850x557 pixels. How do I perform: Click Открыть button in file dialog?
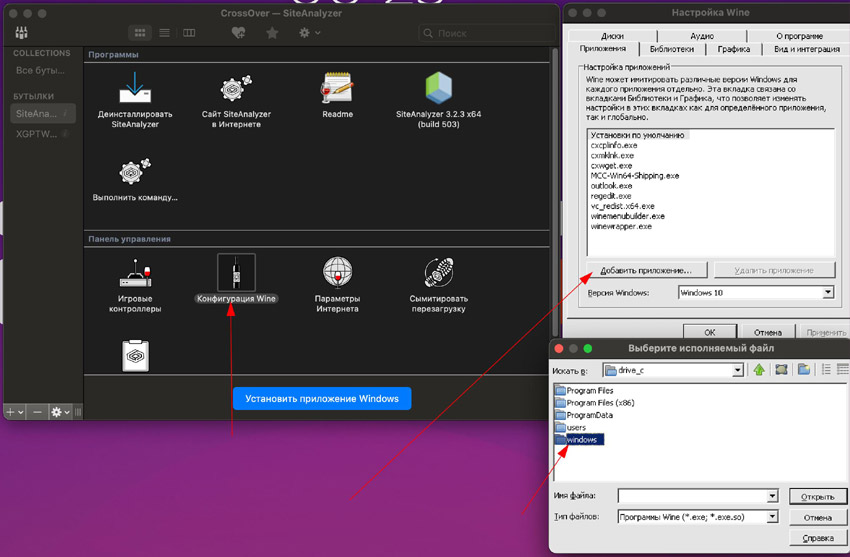point(817,496)
